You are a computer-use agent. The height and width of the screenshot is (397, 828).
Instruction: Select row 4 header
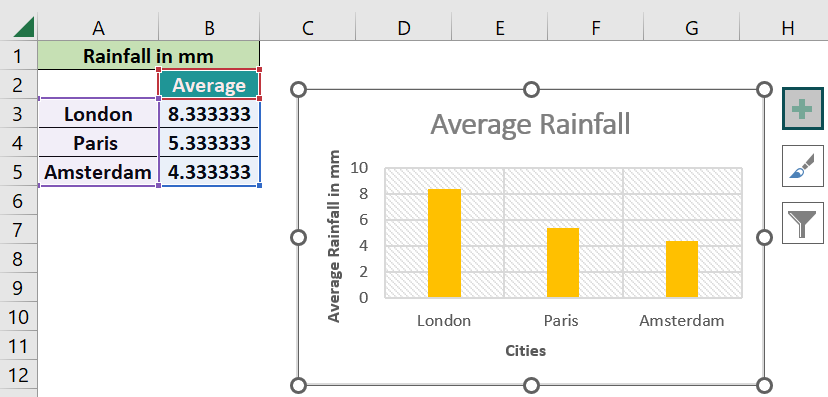click(x=18, y=143)
